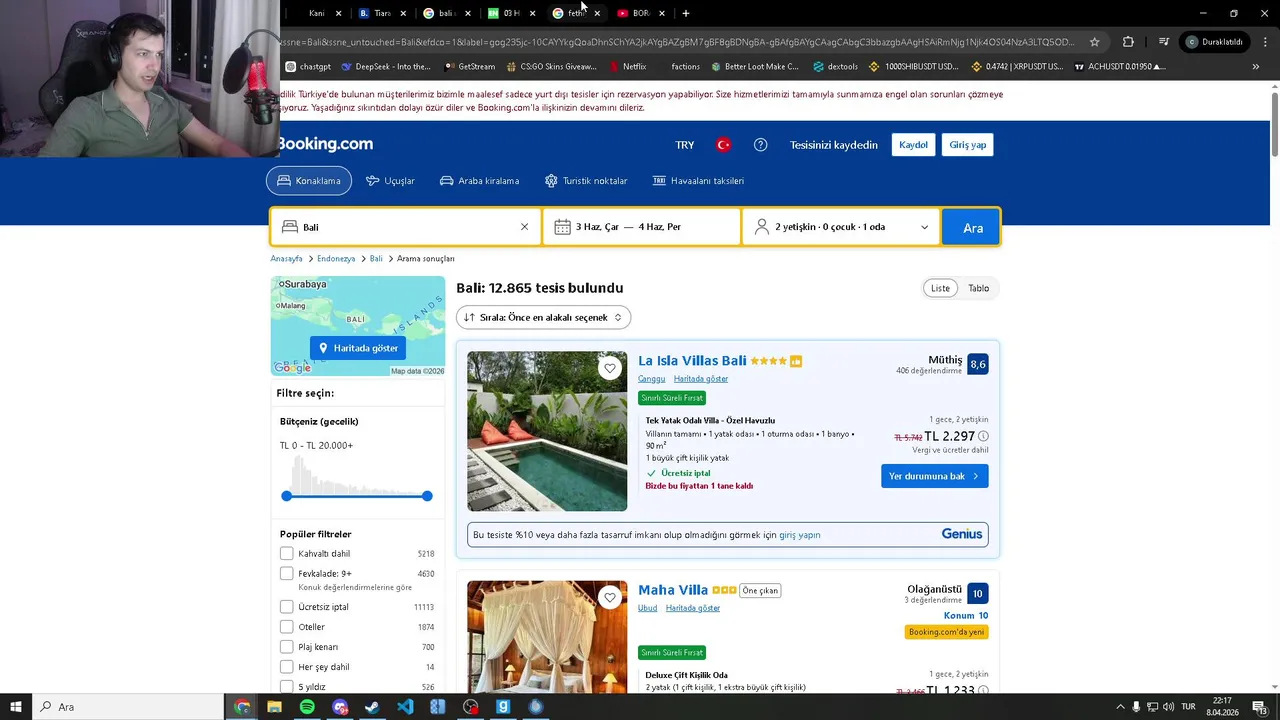The height and width of the screenshot is (720, 1280).
Task: Click the Windows taskbar Ara search box
Action: 128,707
